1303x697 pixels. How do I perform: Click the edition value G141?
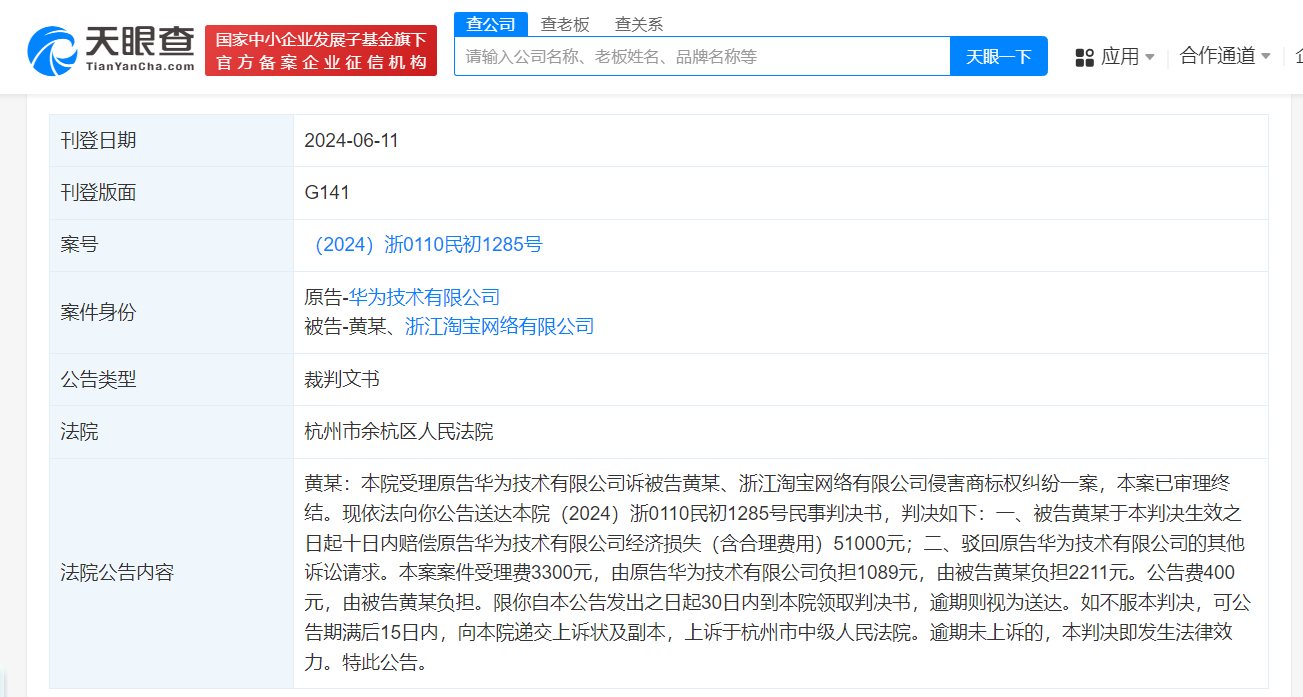327,193
